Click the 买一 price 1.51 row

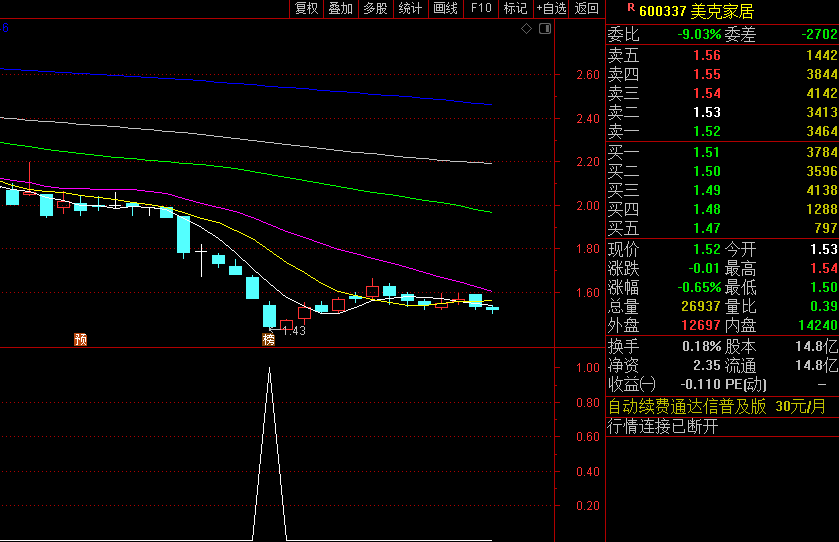click(722, 152)
